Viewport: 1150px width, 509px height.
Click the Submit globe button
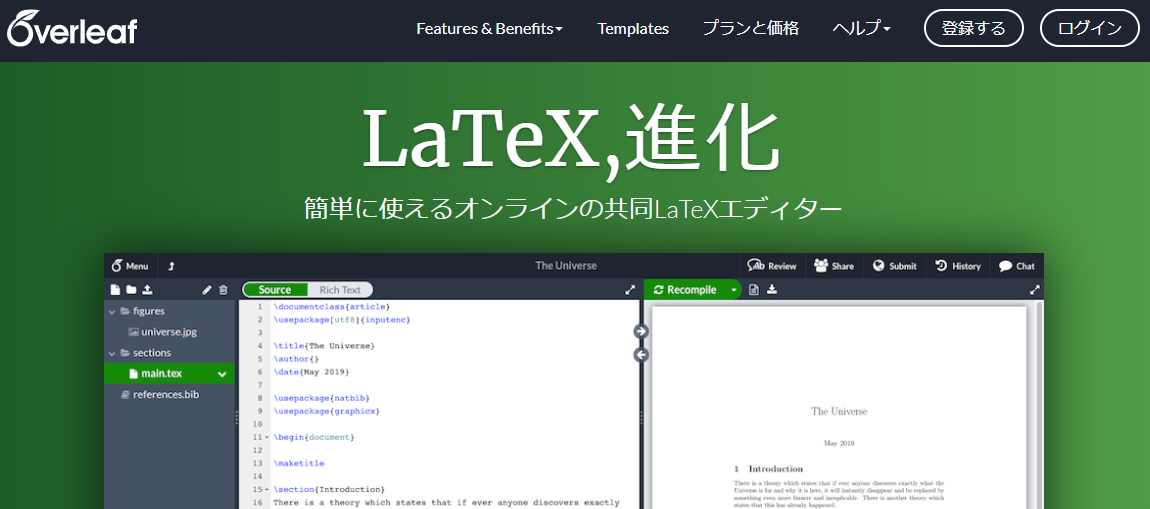coord(895,266)
